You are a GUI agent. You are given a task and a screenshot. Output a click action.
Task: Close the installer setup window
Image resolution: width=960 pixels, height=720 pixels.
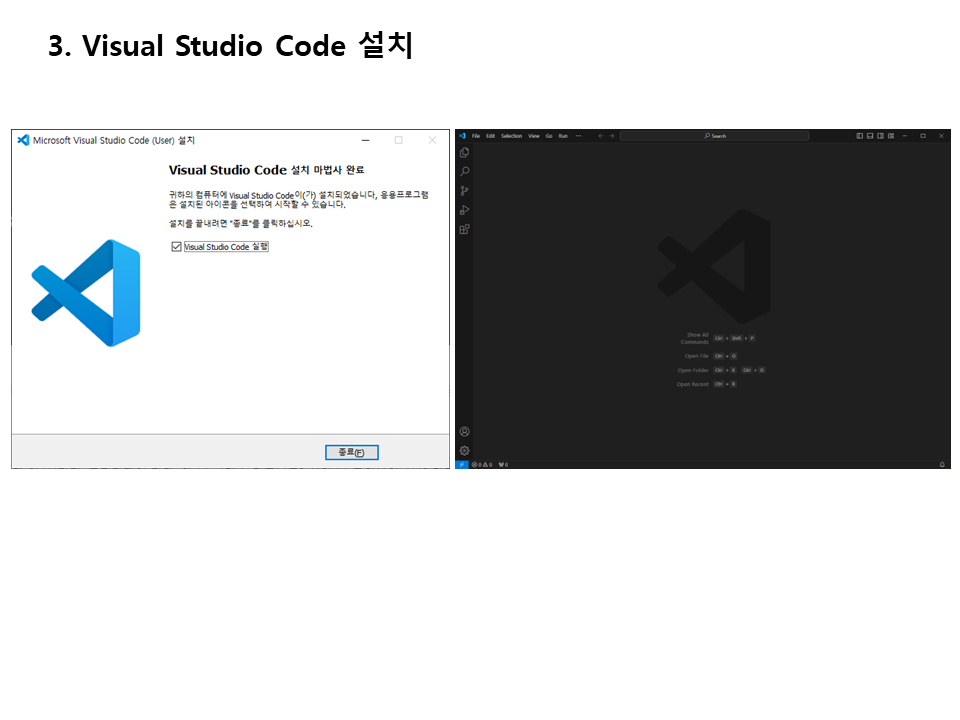pos(432,140)
